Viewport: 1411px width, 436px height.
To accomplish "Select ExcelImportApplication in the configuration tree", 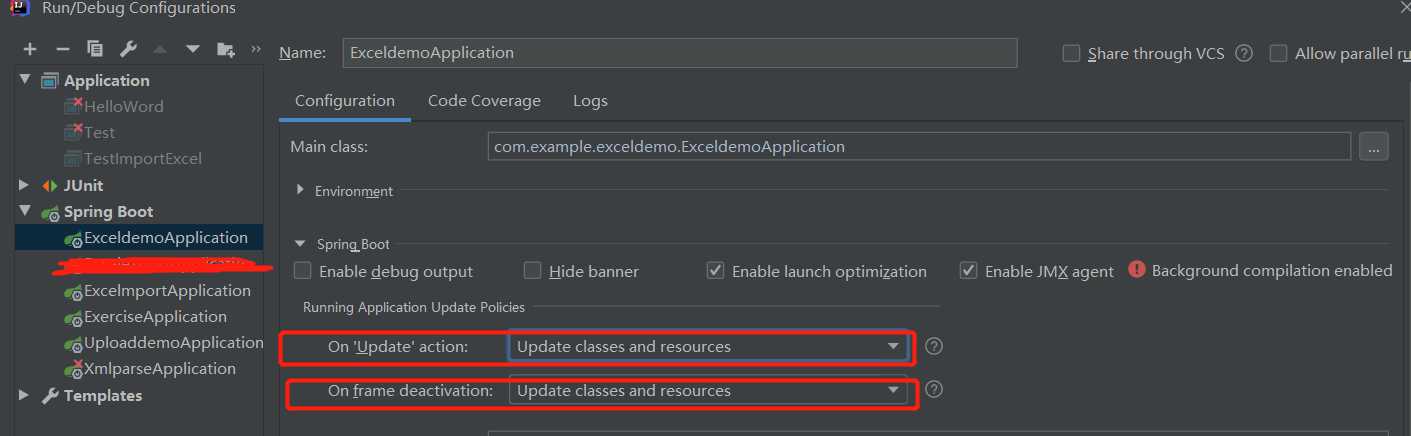I will point(167,291).
